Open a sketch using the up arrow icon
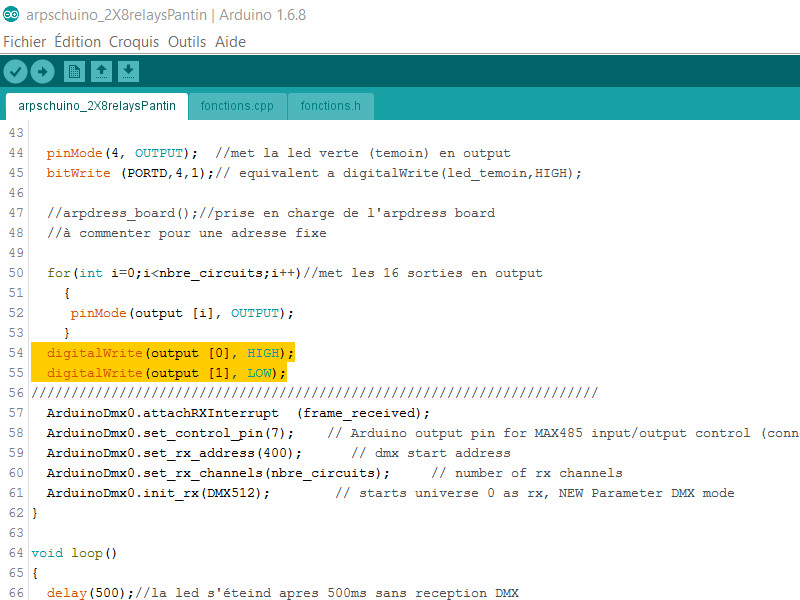 pyautogui.click(x=102, y=71)
